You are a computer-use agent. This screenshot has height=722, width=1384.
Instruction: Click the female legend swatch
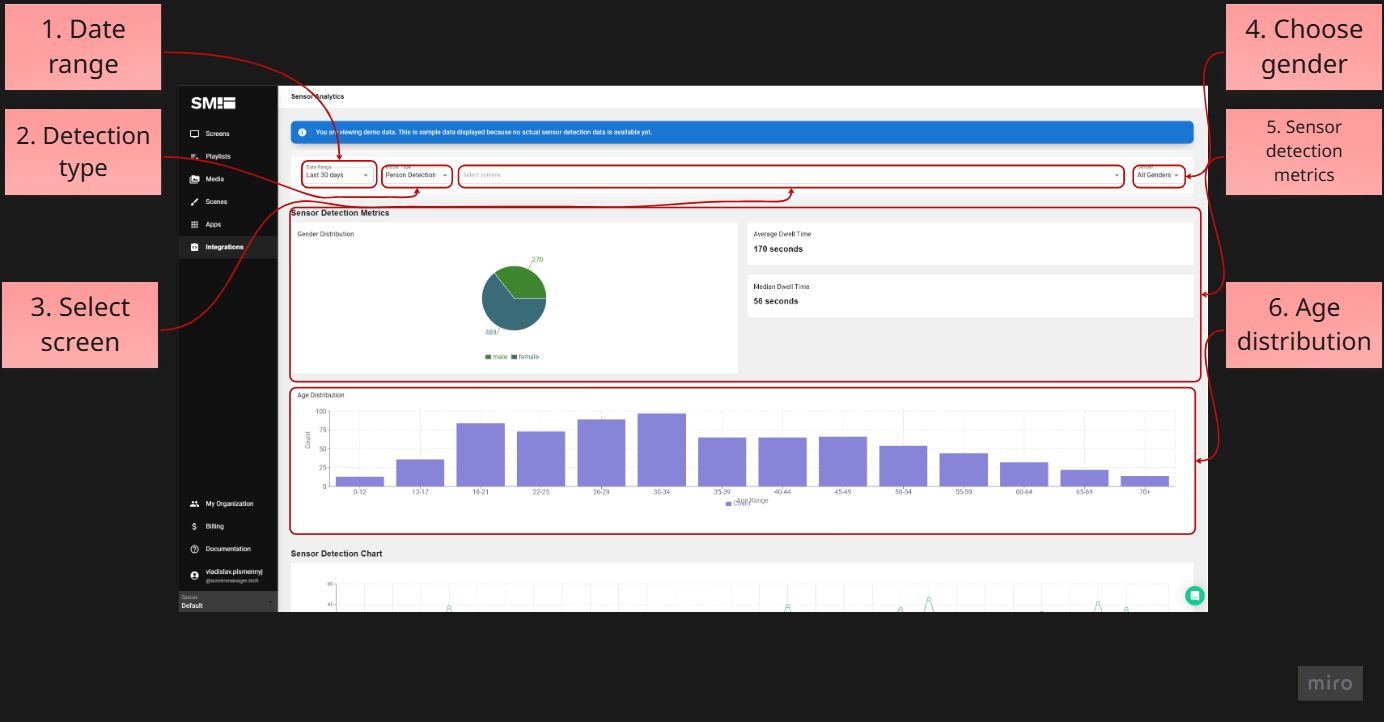coord(514,357)
